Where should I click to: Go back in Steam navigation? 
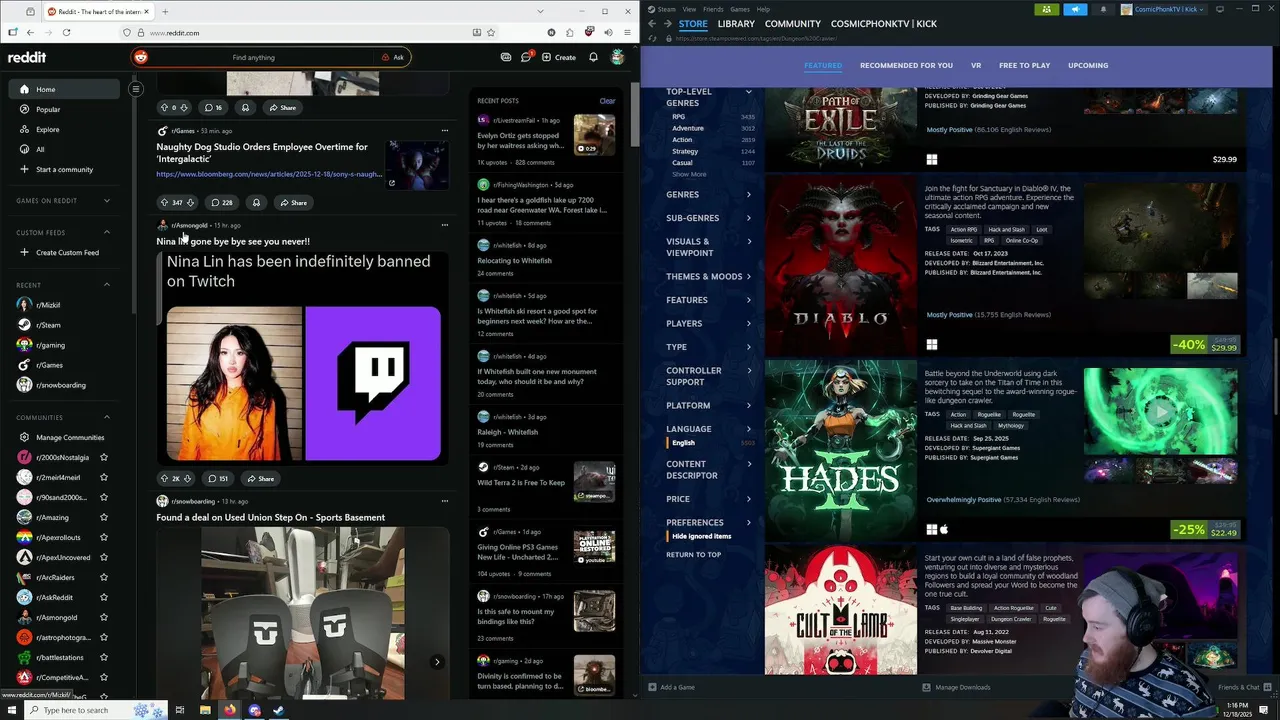pyautogui.click(x=652, y=24)
